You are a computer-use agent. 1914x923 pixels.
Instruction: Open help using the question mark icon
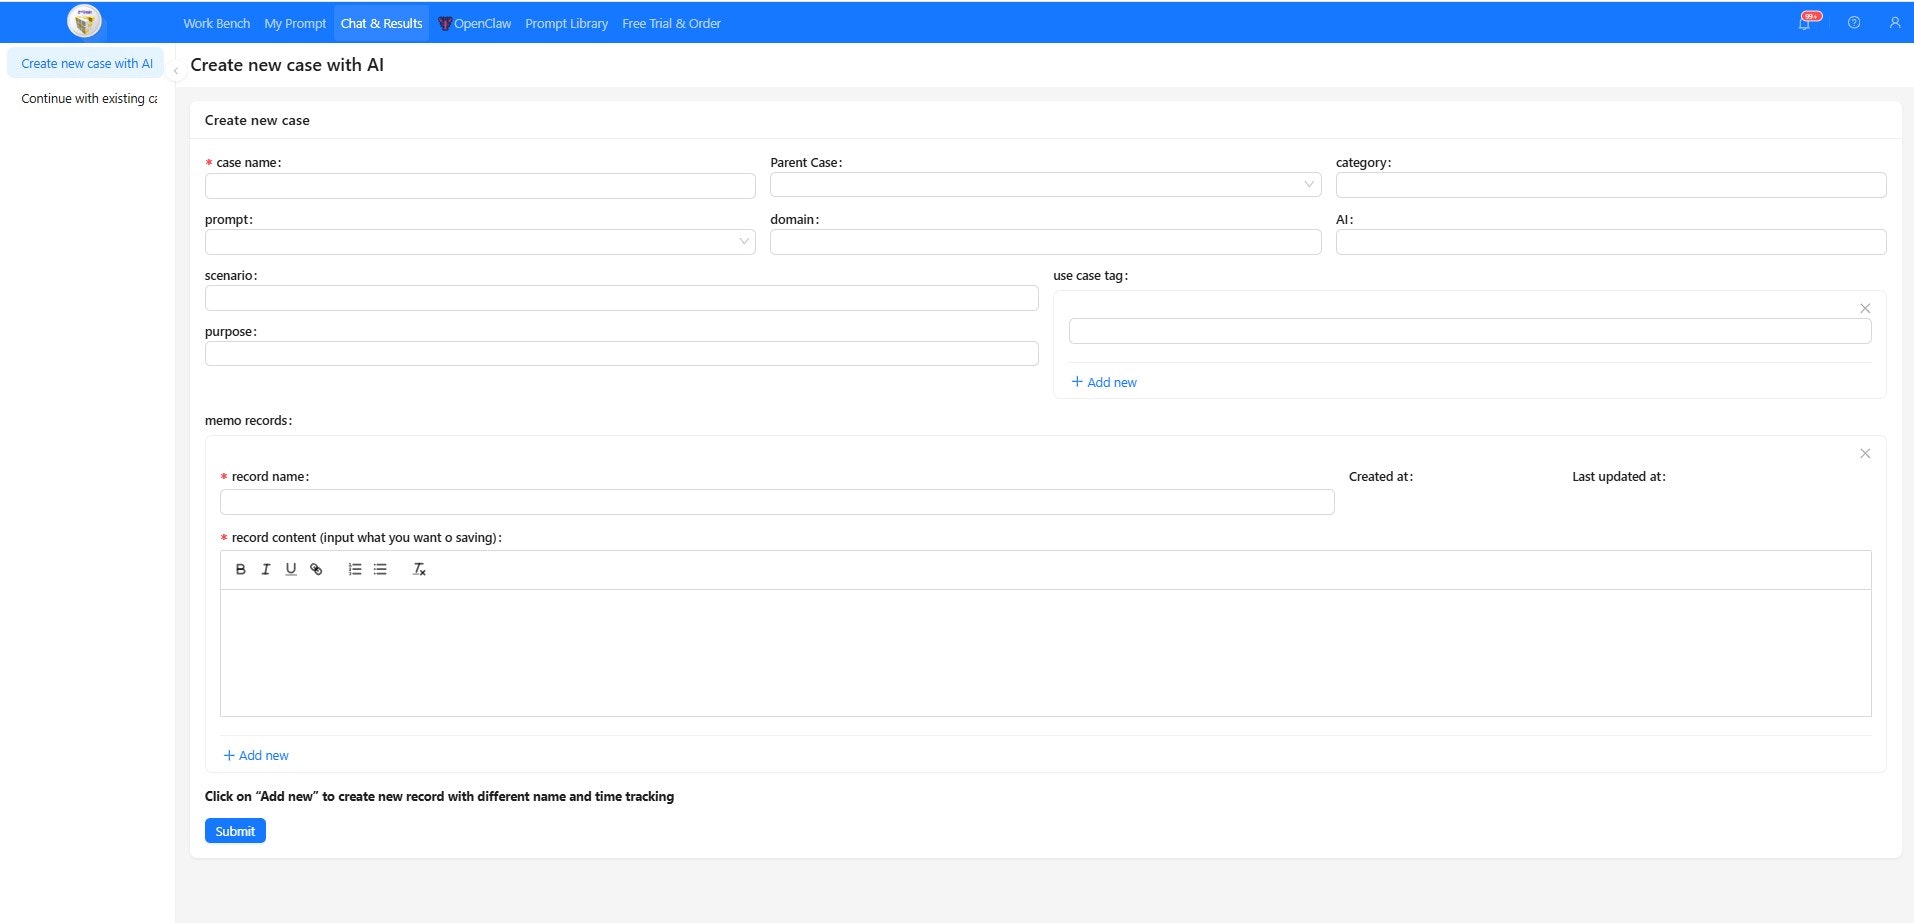[x=1853, y=21]
